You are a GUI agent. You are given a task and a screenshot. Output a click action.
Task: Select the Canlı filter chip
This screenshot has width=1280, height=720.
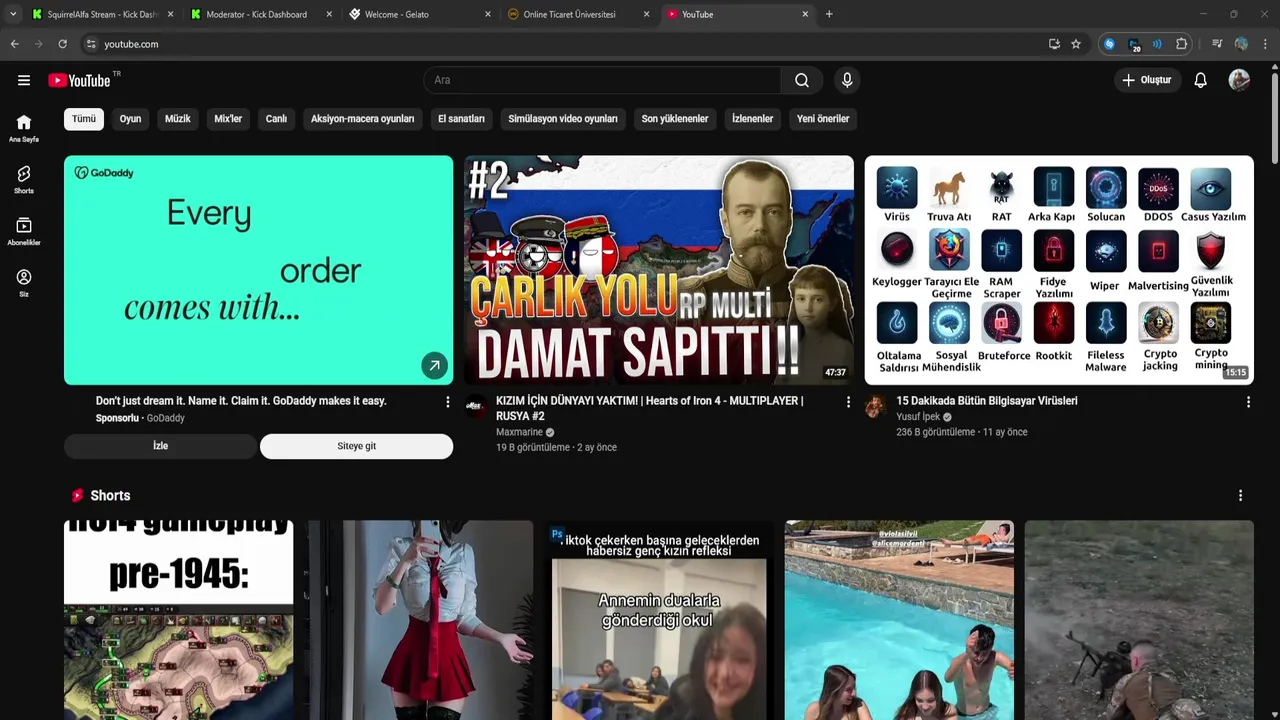pos(276,119)
